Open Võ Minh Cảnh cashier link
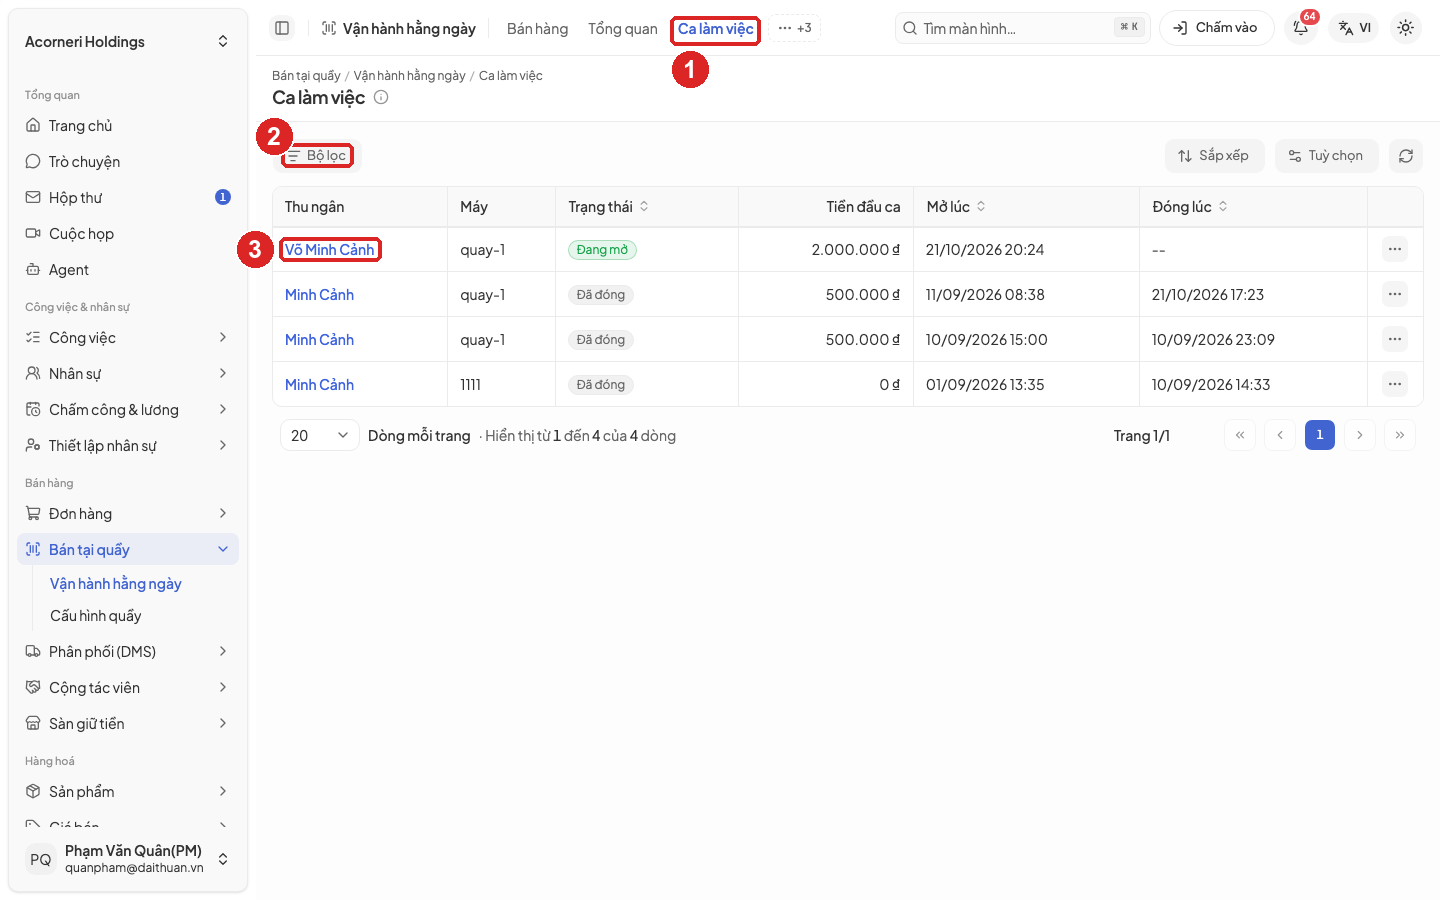 (330, 250)
